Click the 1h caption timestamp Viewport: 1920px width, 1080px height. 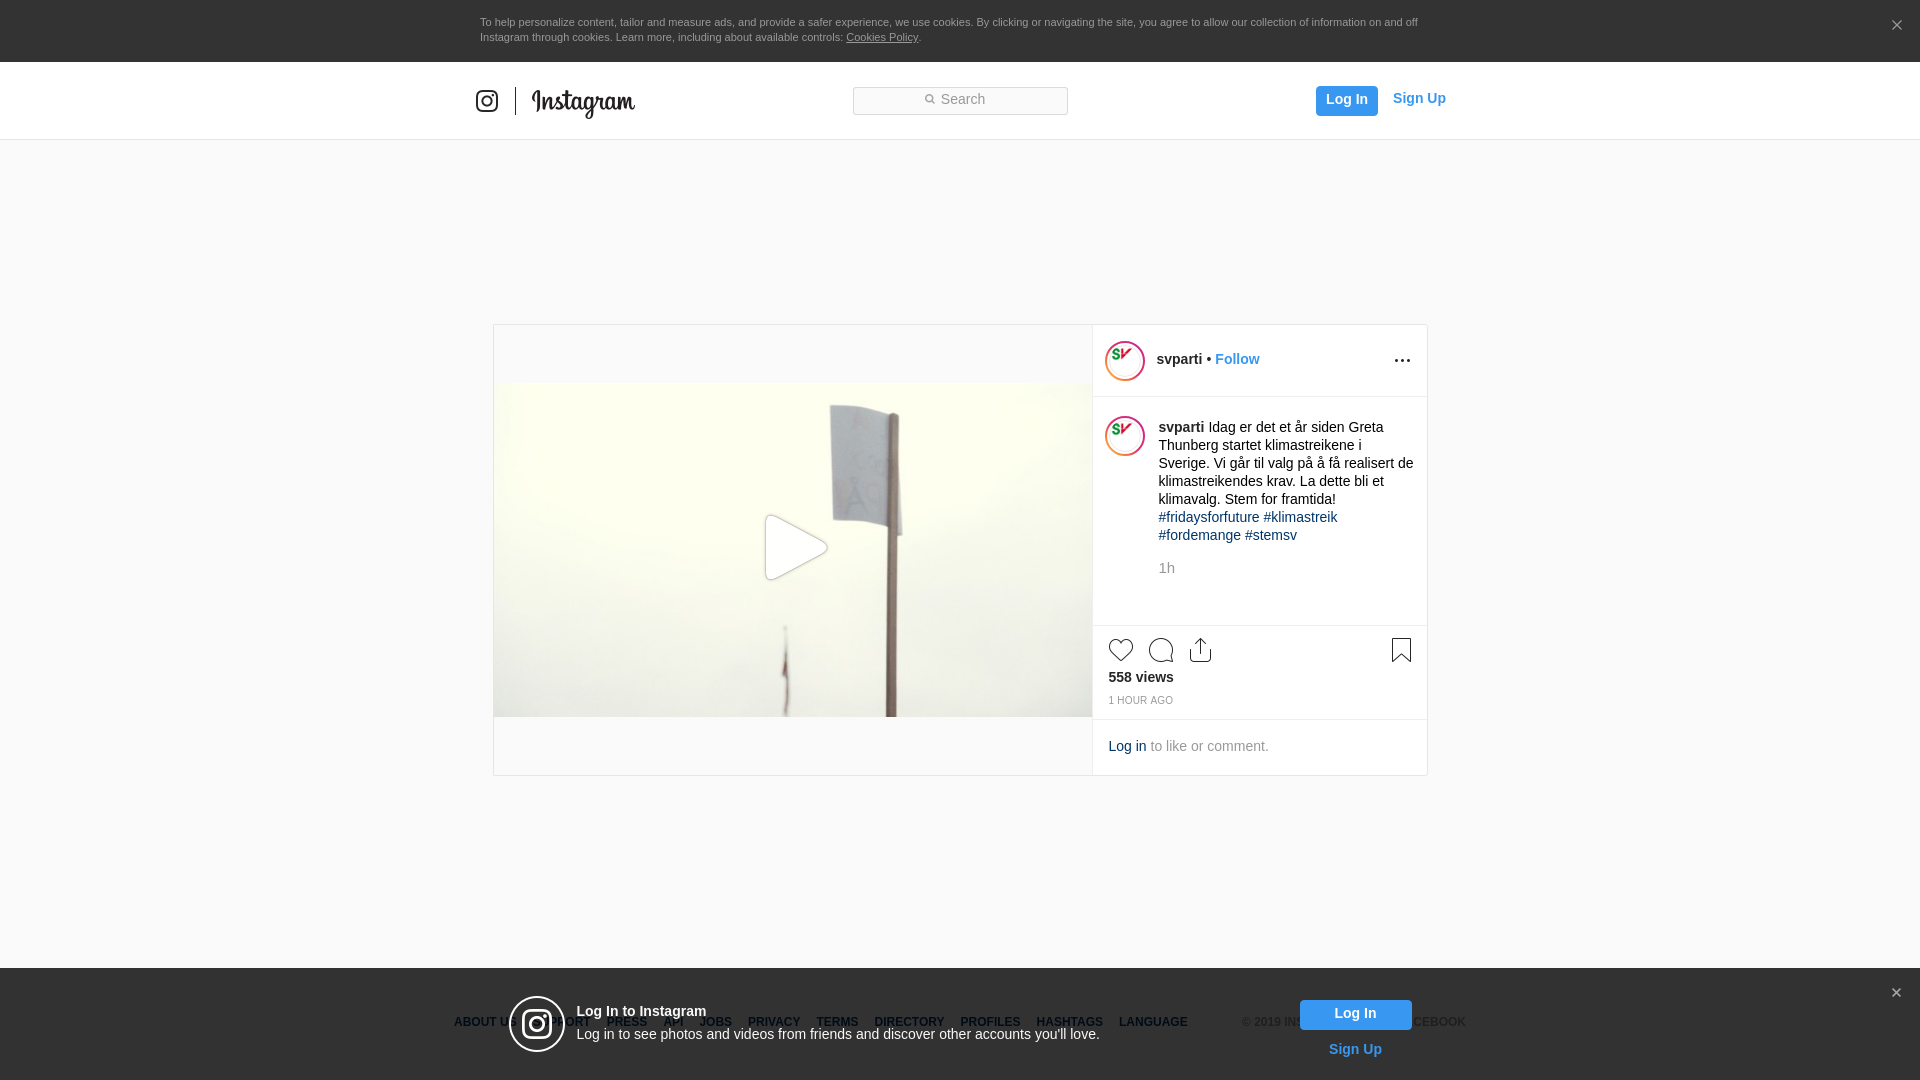(x=1166, y=568)
